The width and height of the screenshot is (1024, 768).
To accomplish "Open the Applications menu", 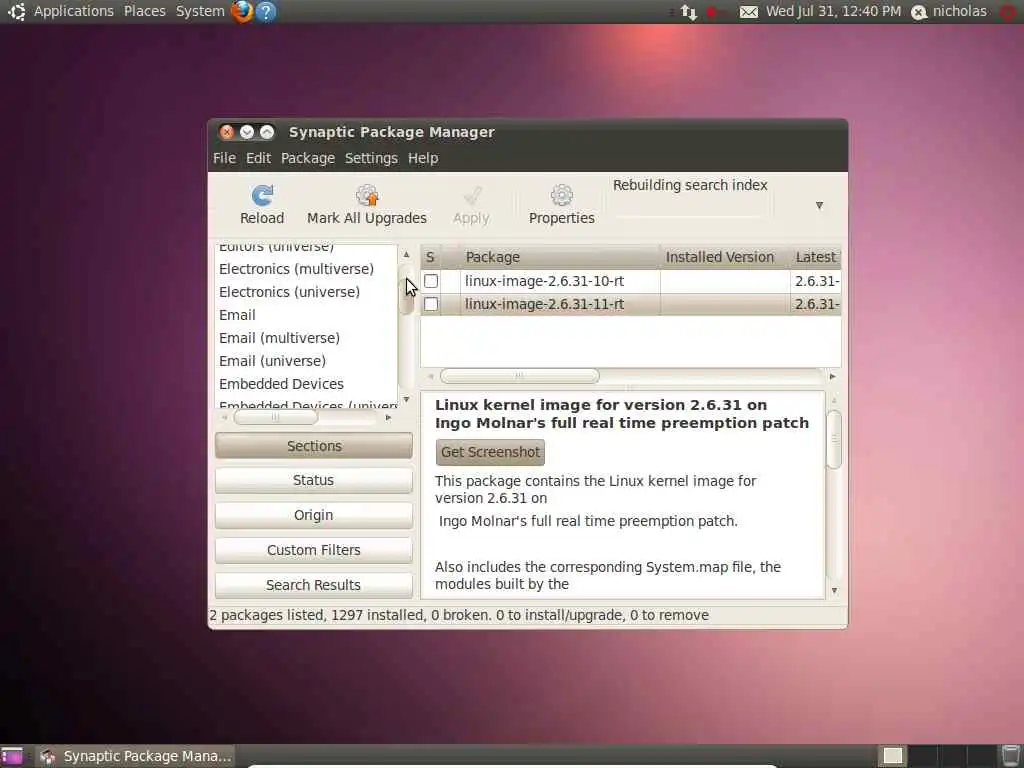I will coord(74,12).
